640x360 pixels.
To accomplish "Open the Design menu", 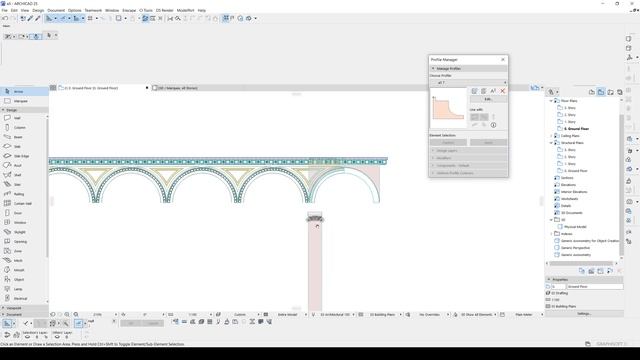I will [x=38, y=10].
